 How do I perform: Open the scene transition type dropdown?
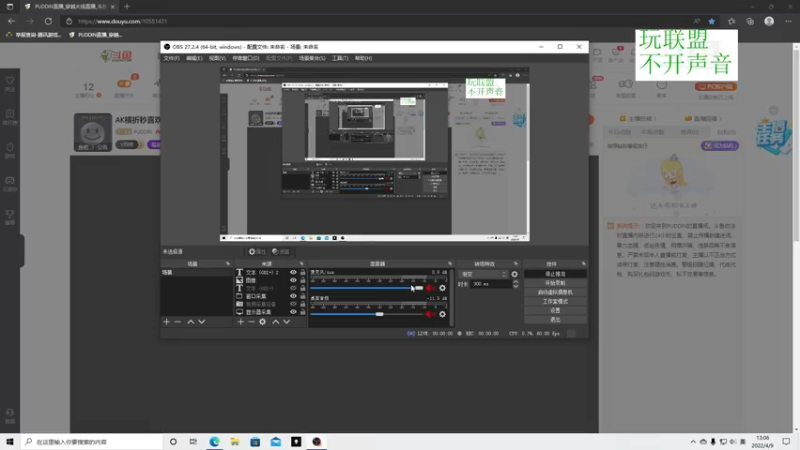pyautogui.click(x=483, y=274)
